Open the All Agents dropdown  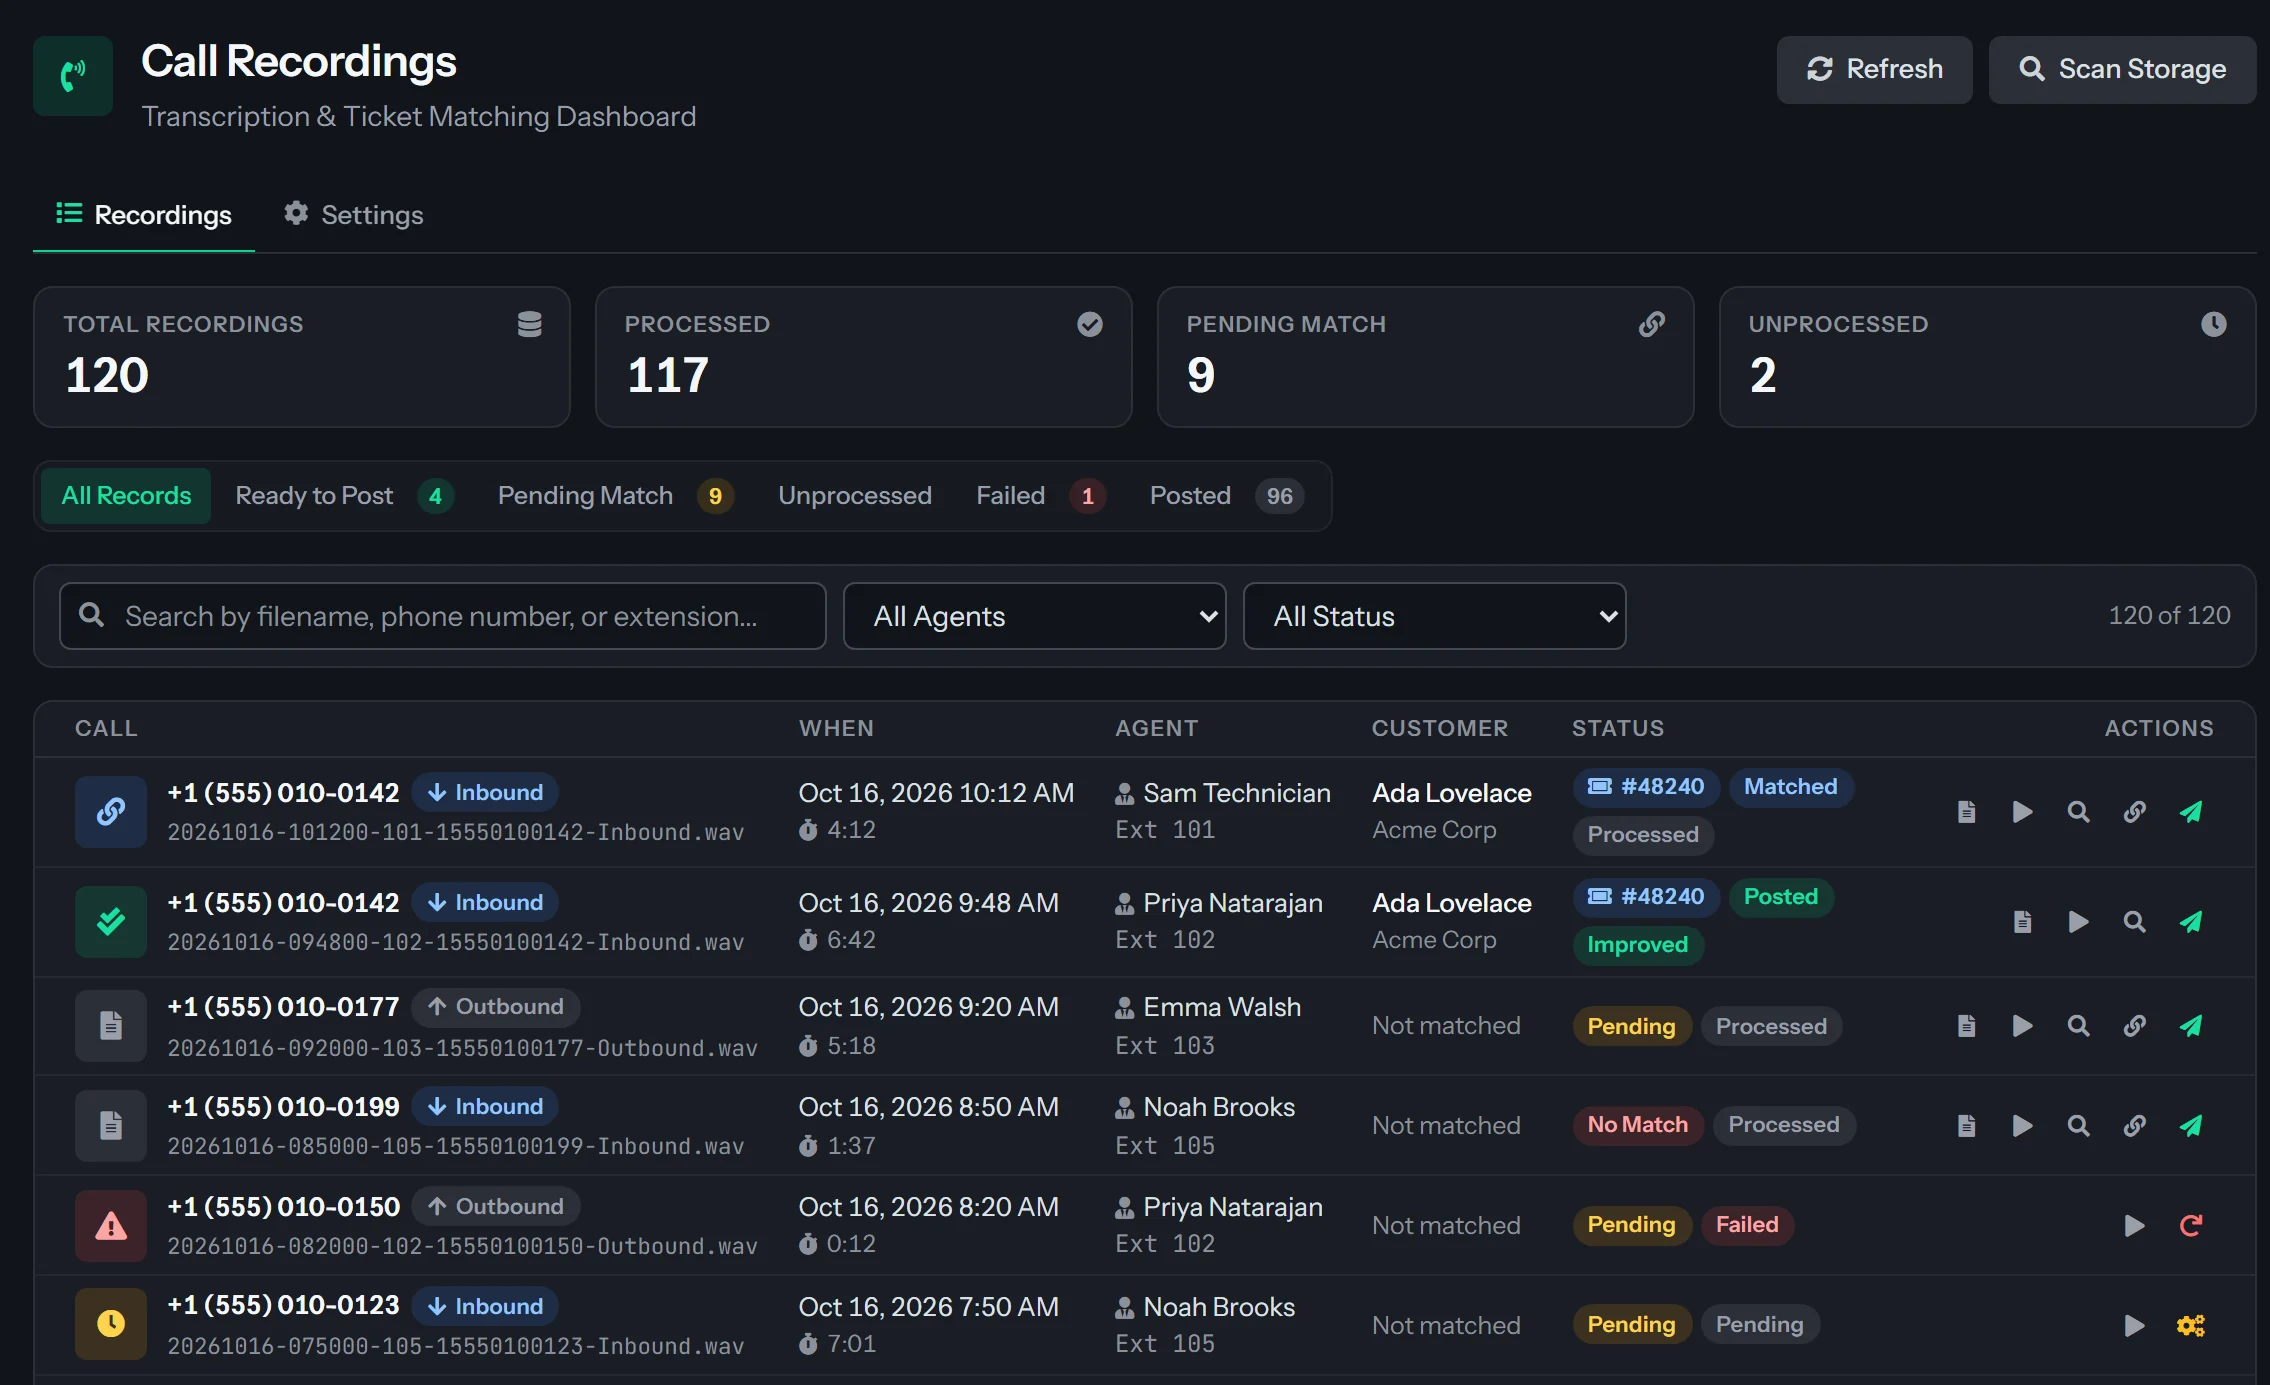[1035, 616]
